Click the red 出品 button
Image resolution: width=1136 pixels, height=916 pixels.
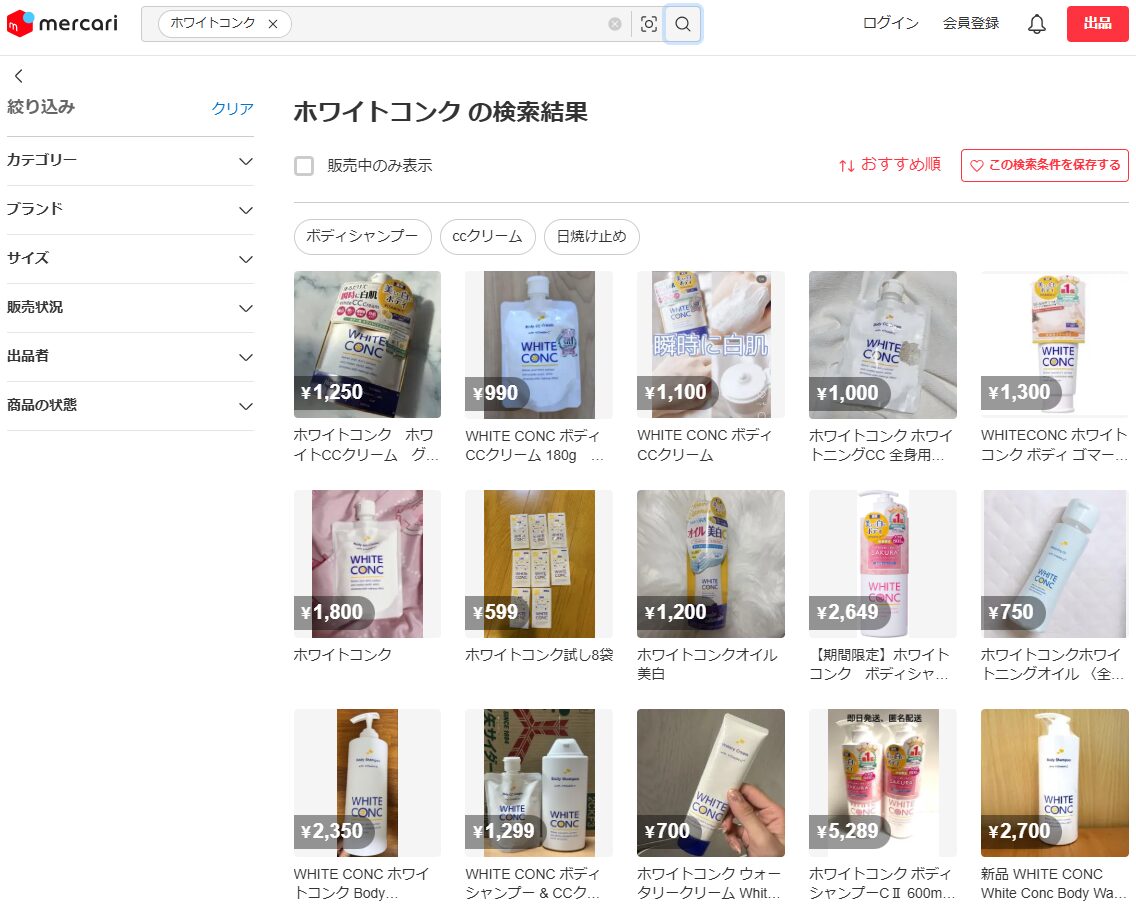point(1097,24)
